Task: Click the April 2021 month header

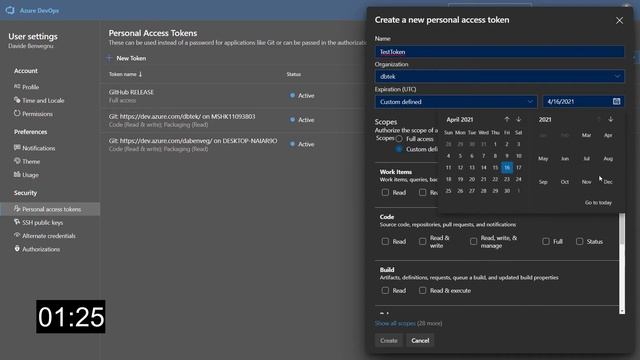Action: coord(460,120)
